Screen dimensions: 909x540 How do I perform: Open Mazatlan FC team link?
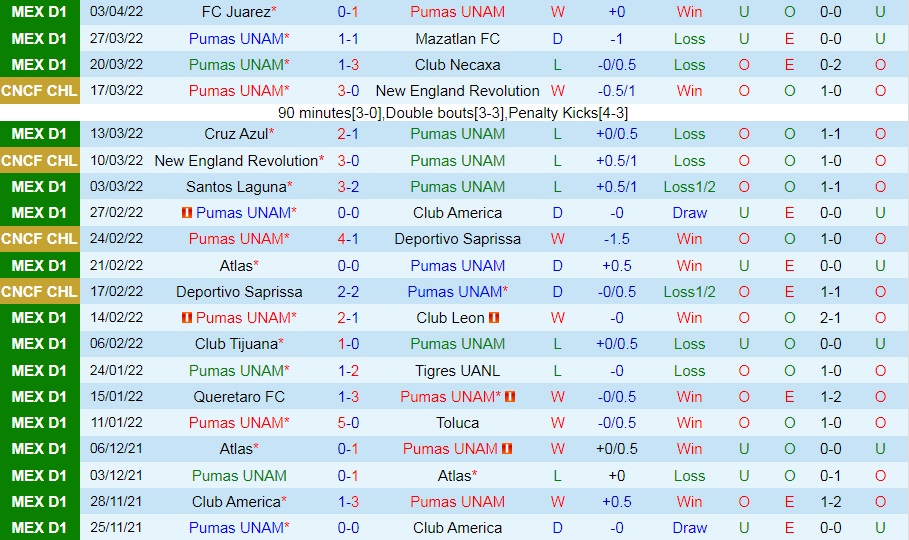tap(457, 39)
